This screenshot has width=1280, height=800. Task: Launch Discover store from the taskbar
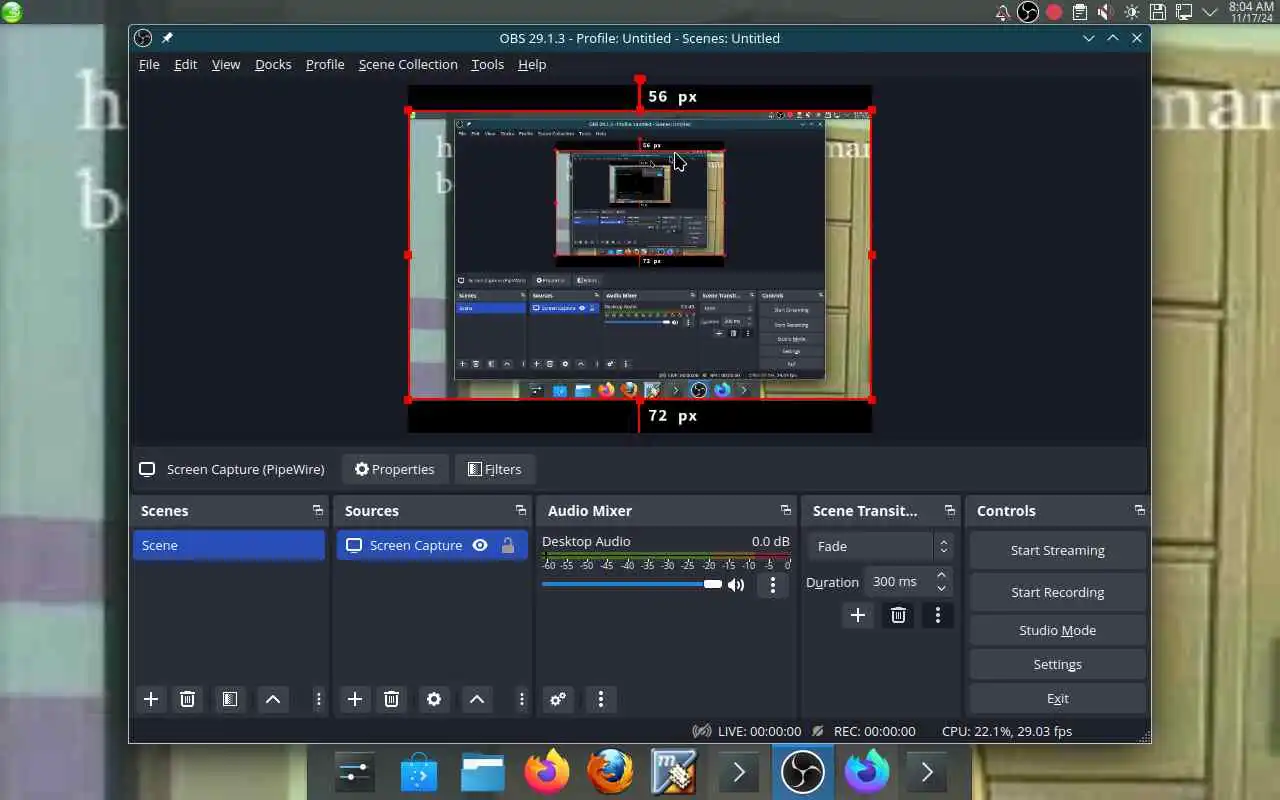click(419, 772)
